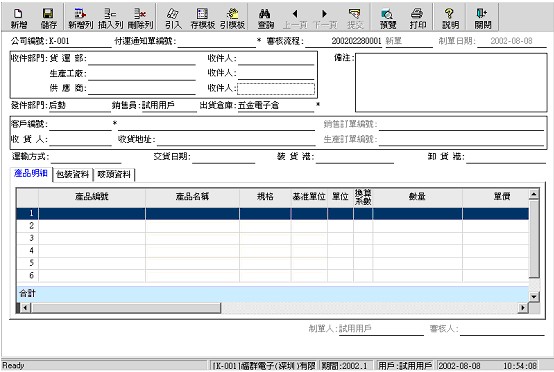Delete a row via the 刪除列 icon
The height and width of the screenshot is (372, 554).
coord(140,18)
